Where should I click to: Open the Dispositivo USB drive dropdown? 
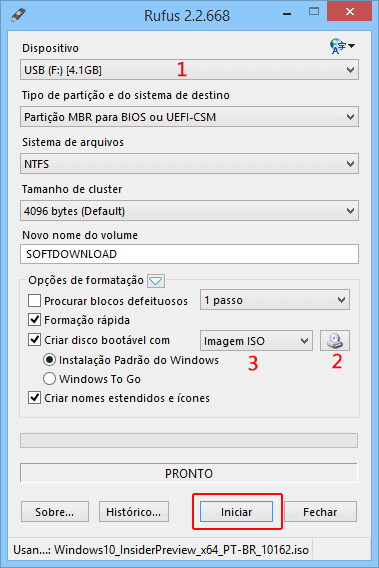click(x=190, y=70)
